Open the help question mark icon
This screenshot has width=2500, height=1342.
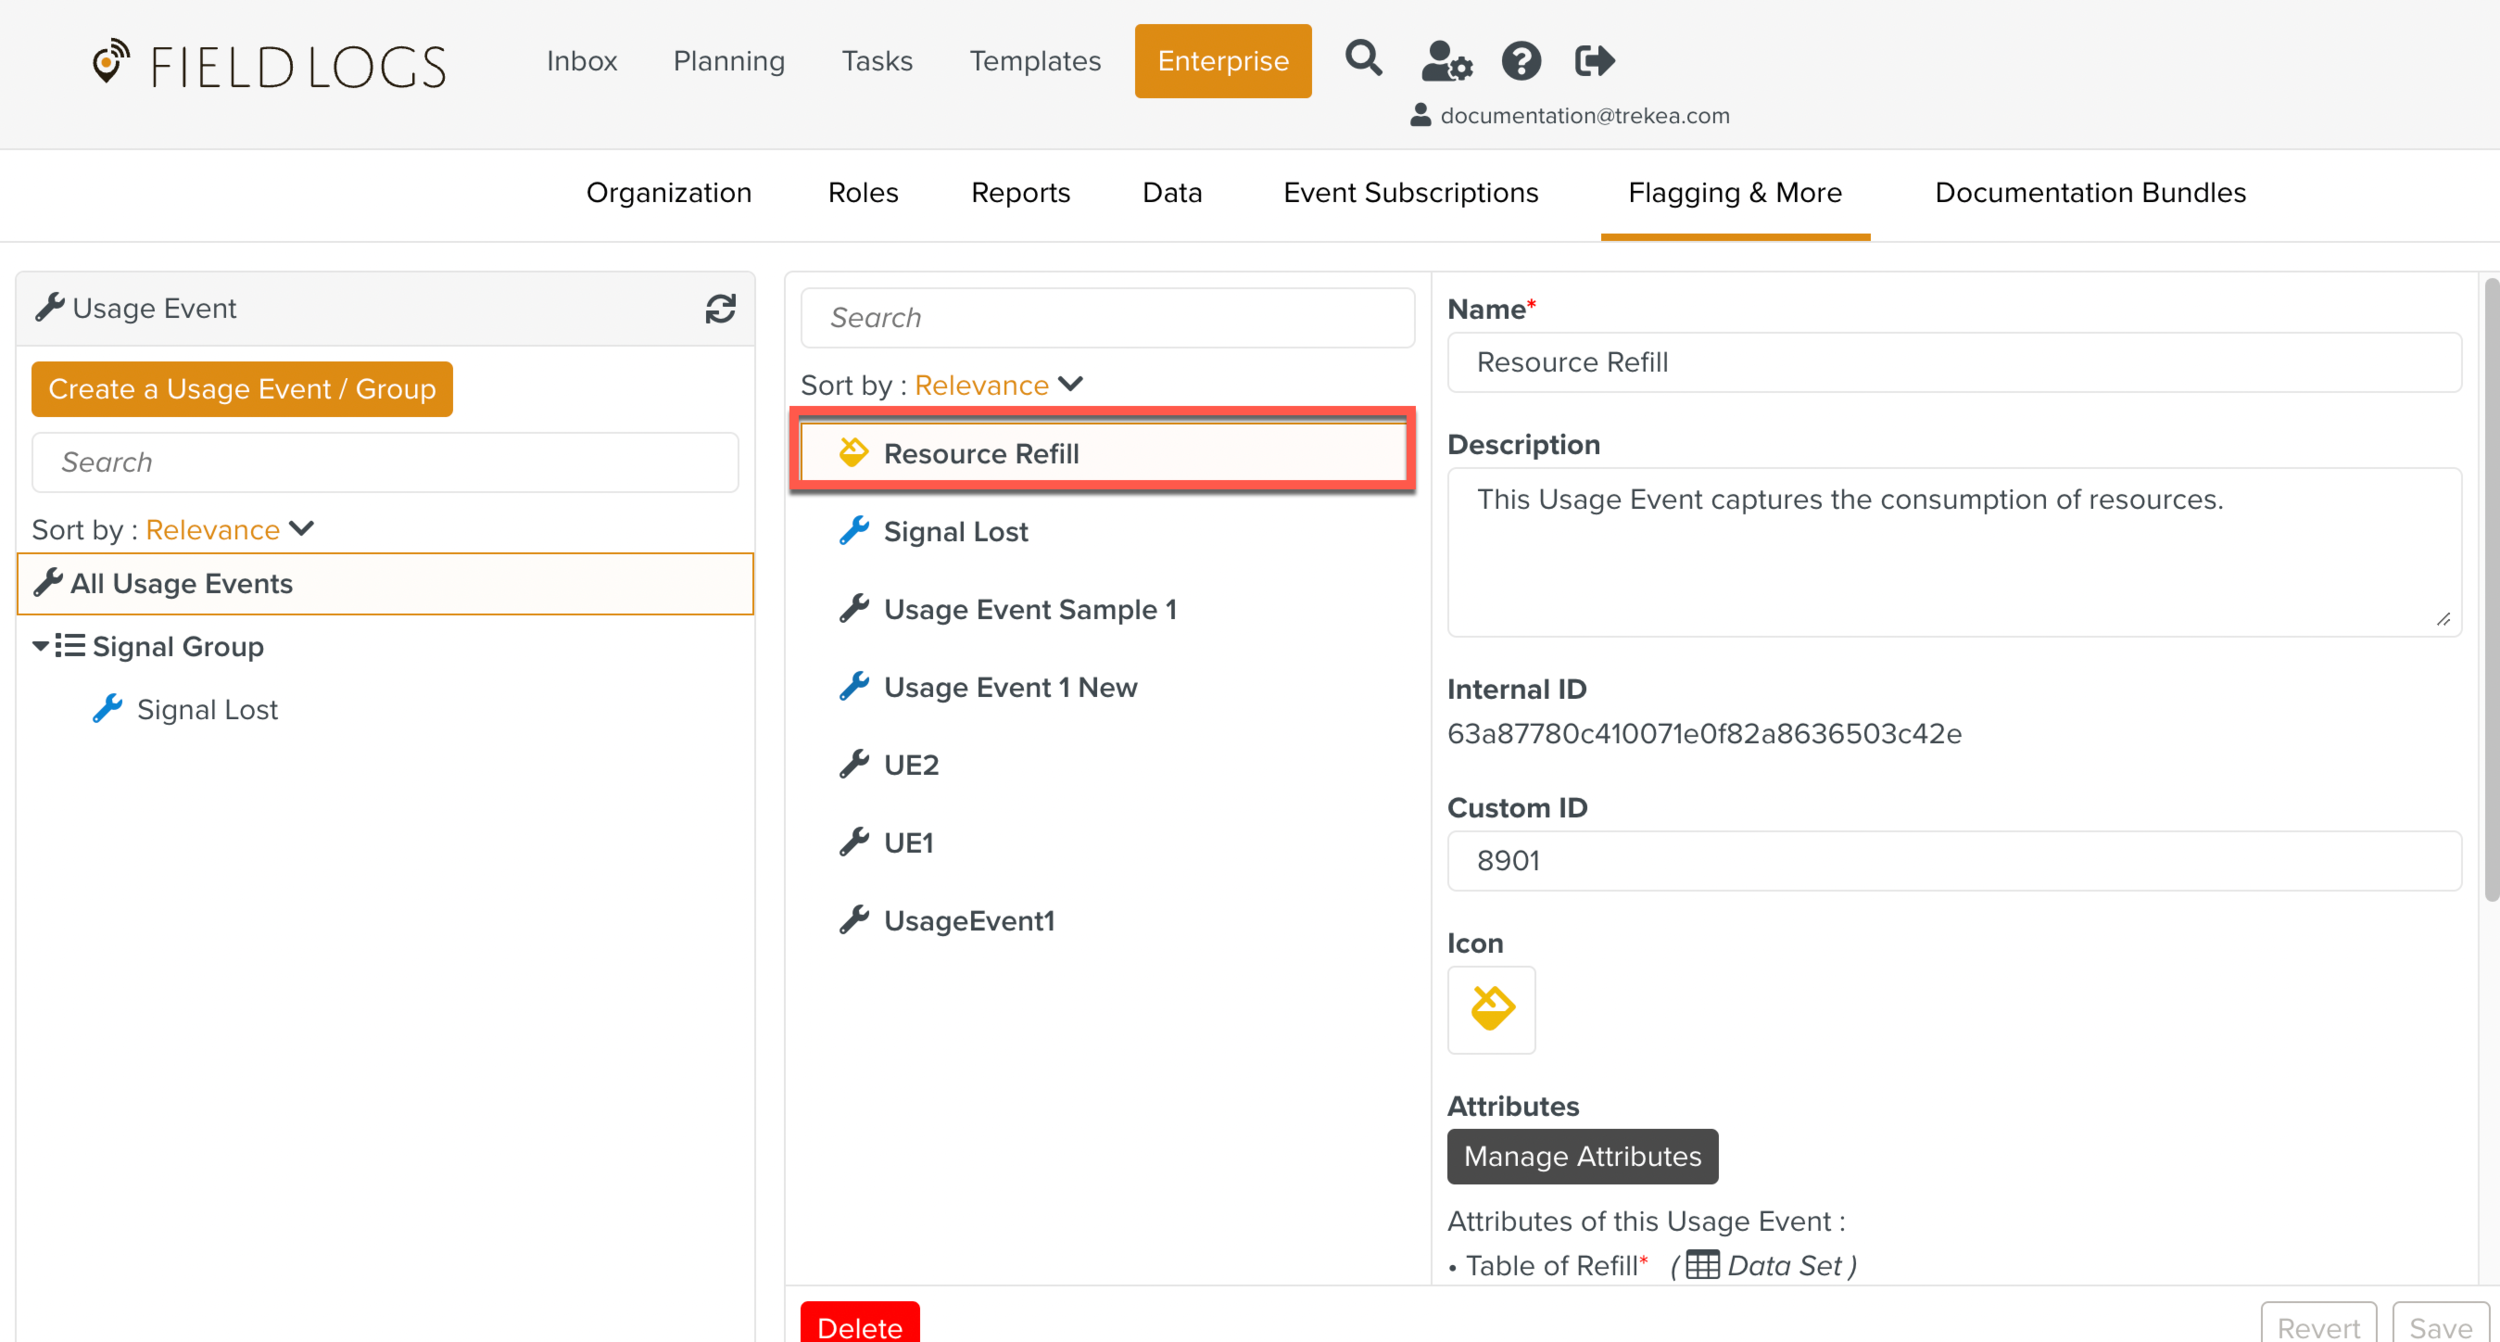click(x=1521, y=61)
